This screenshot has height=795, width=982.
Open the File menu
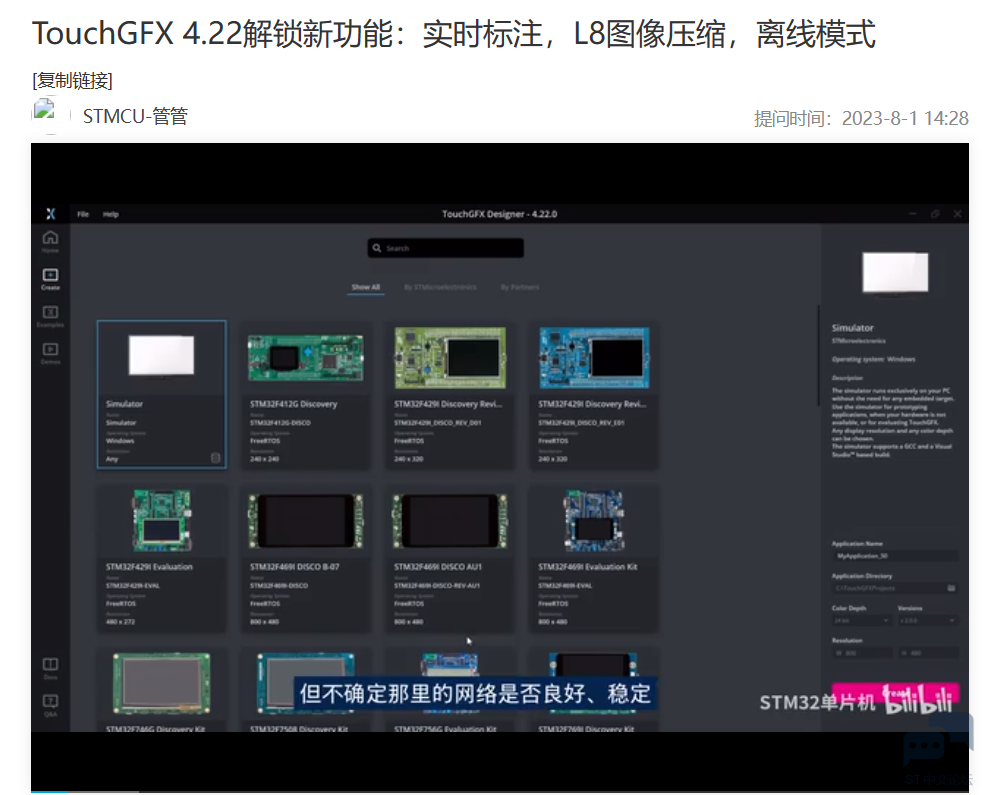[83, 214]
